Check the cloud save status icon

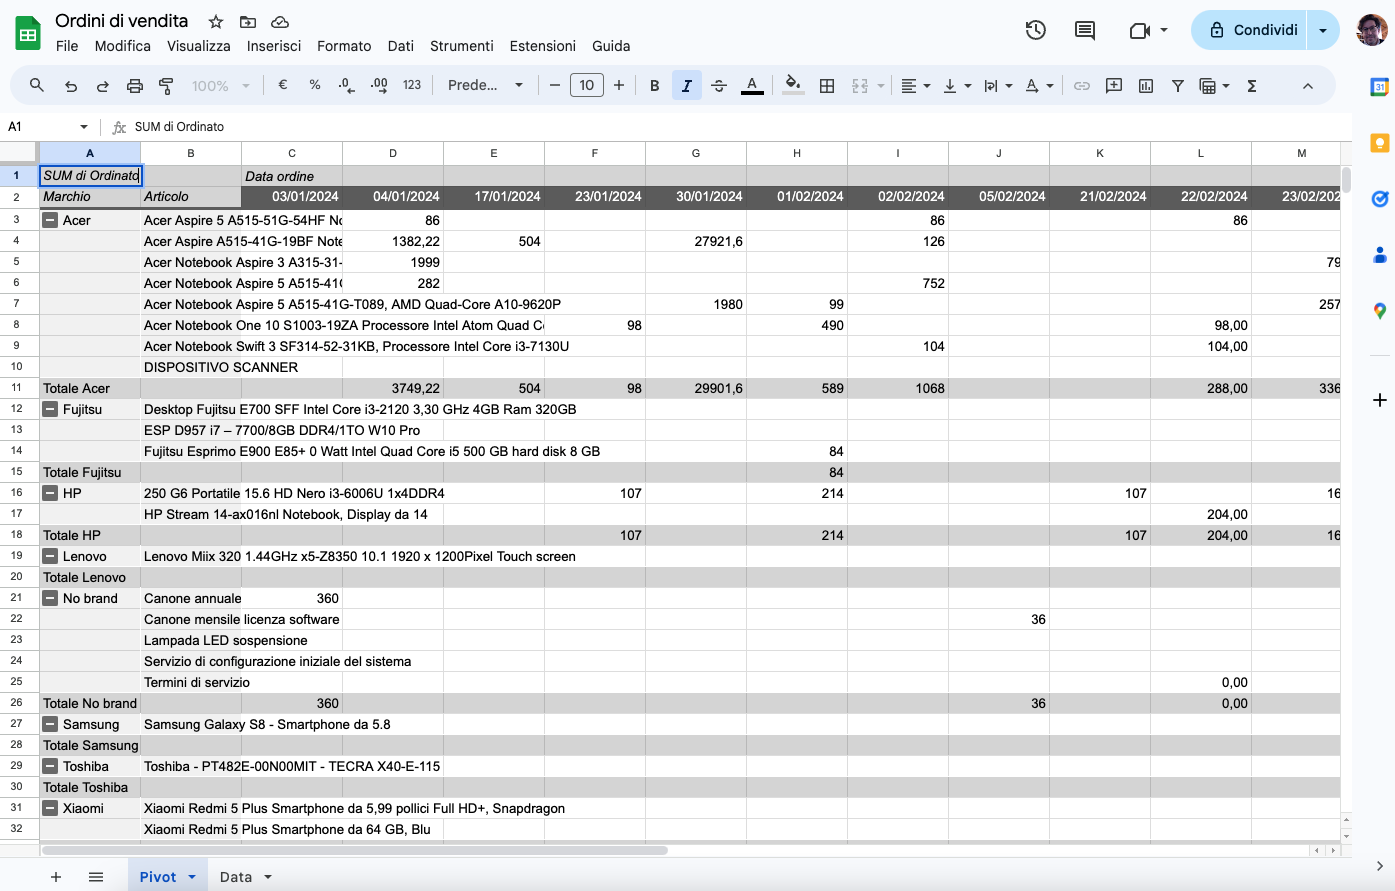[x=280, y=22]
